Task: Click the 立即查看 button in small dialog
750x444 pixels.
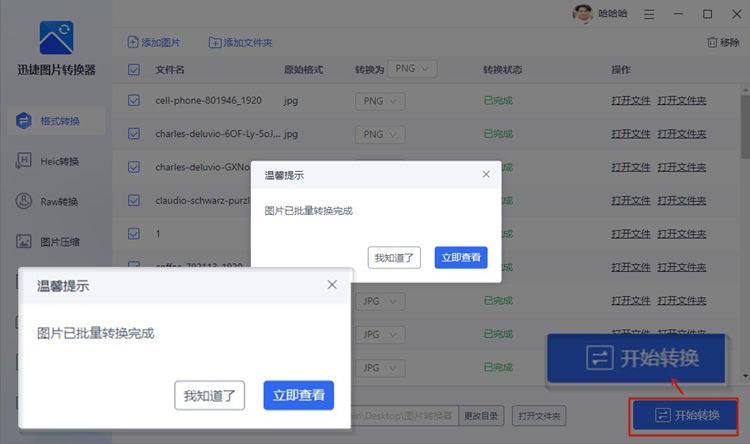Action: click(x=461, y=257)
